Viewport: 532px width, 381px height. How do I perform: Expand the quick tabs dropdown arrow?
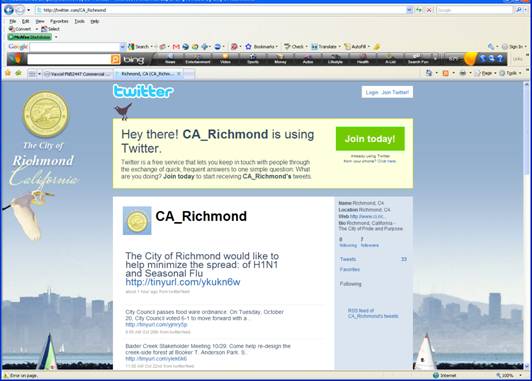39,74
